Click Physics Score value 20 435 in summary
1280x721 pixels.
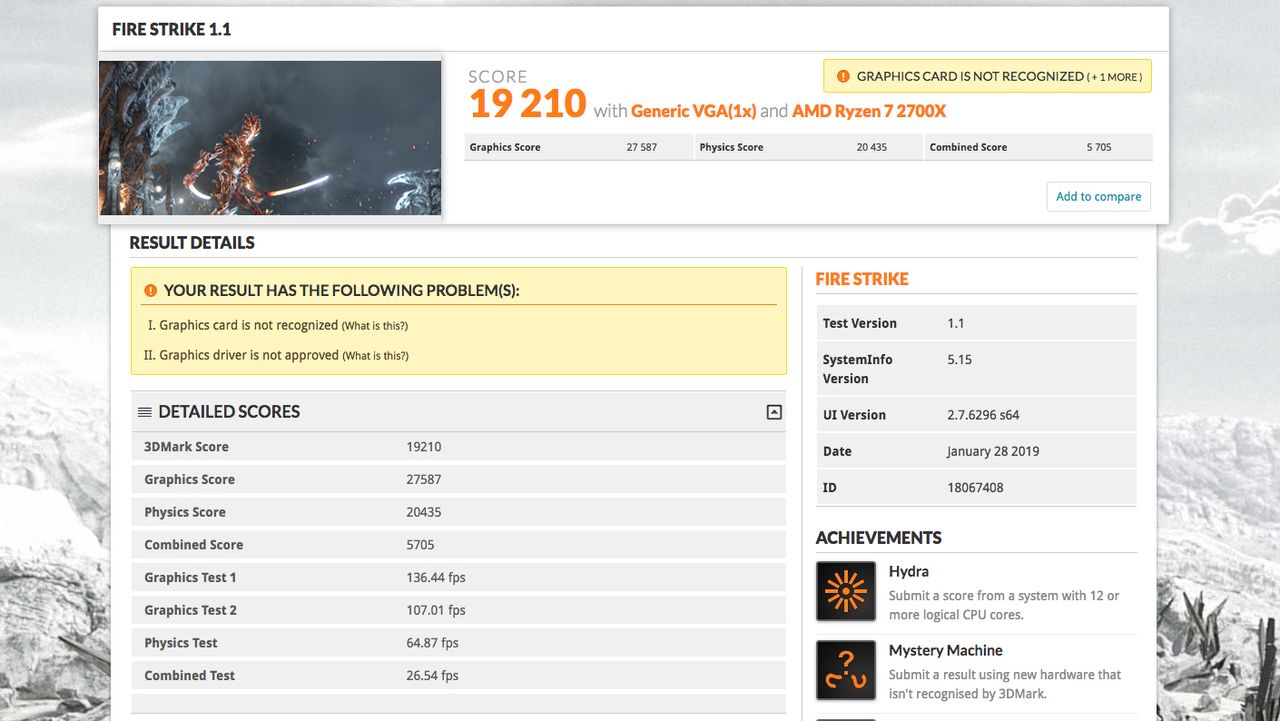coord(872,147)
